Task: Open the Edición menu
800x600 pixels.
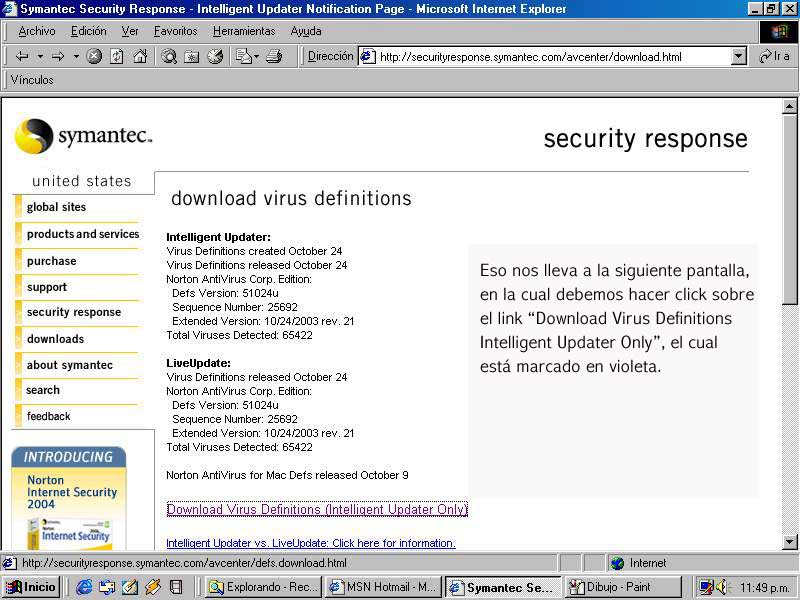Action: pos(89,31)
